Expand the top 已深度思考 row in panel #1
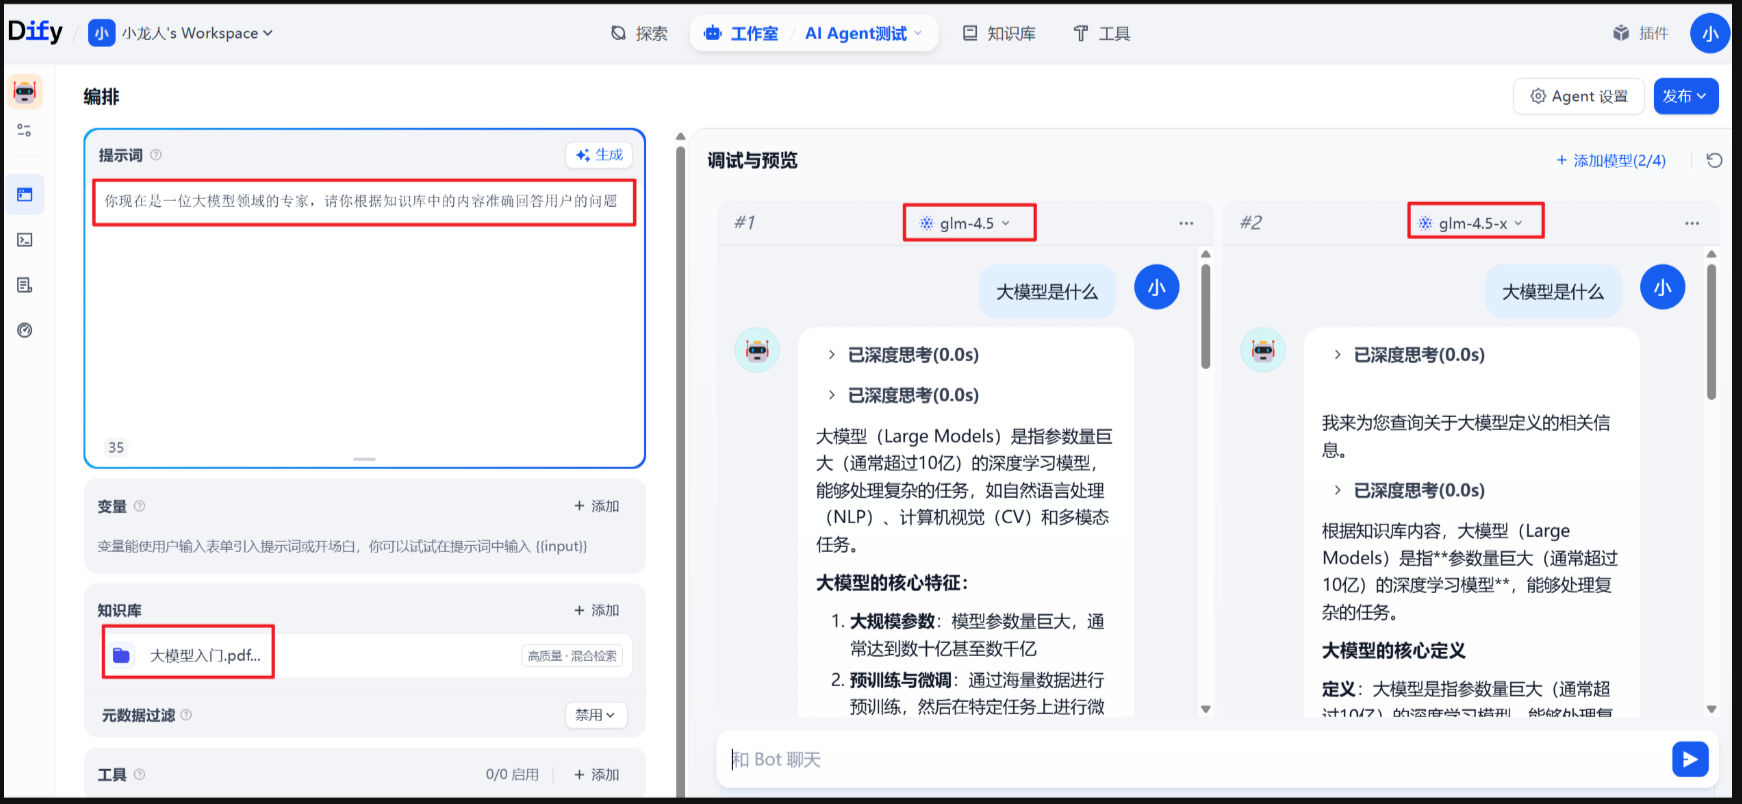1742x804 pixels. 903,354
